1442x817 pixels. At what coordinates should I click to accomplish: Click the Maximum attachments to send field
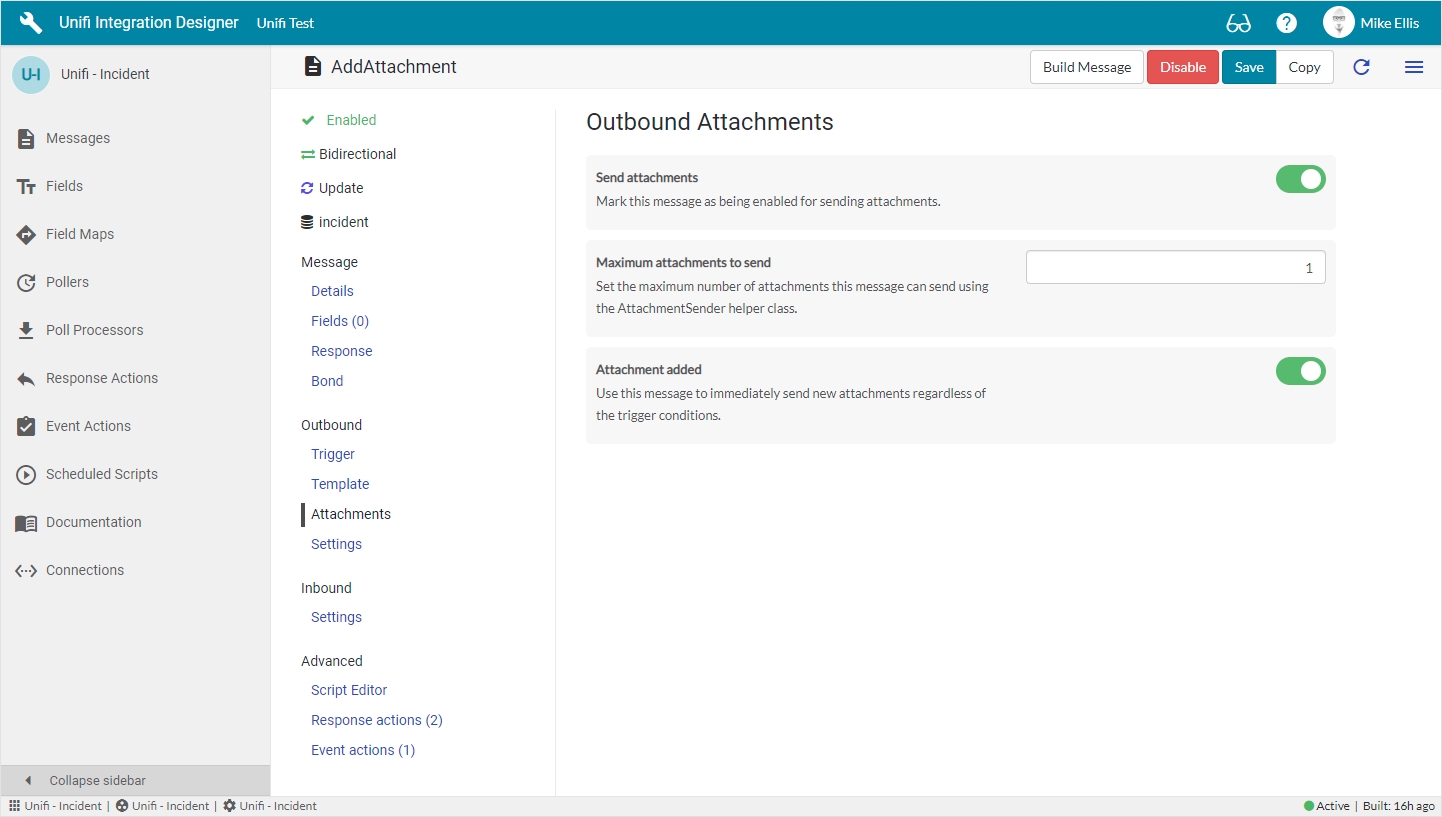pyautogui.click(x=1175, y=268)
